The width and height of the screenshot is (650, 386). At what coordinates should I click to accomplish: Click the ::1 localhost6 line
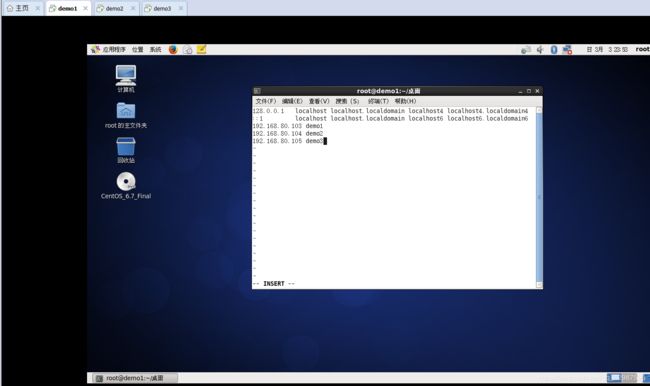point(390,119)
